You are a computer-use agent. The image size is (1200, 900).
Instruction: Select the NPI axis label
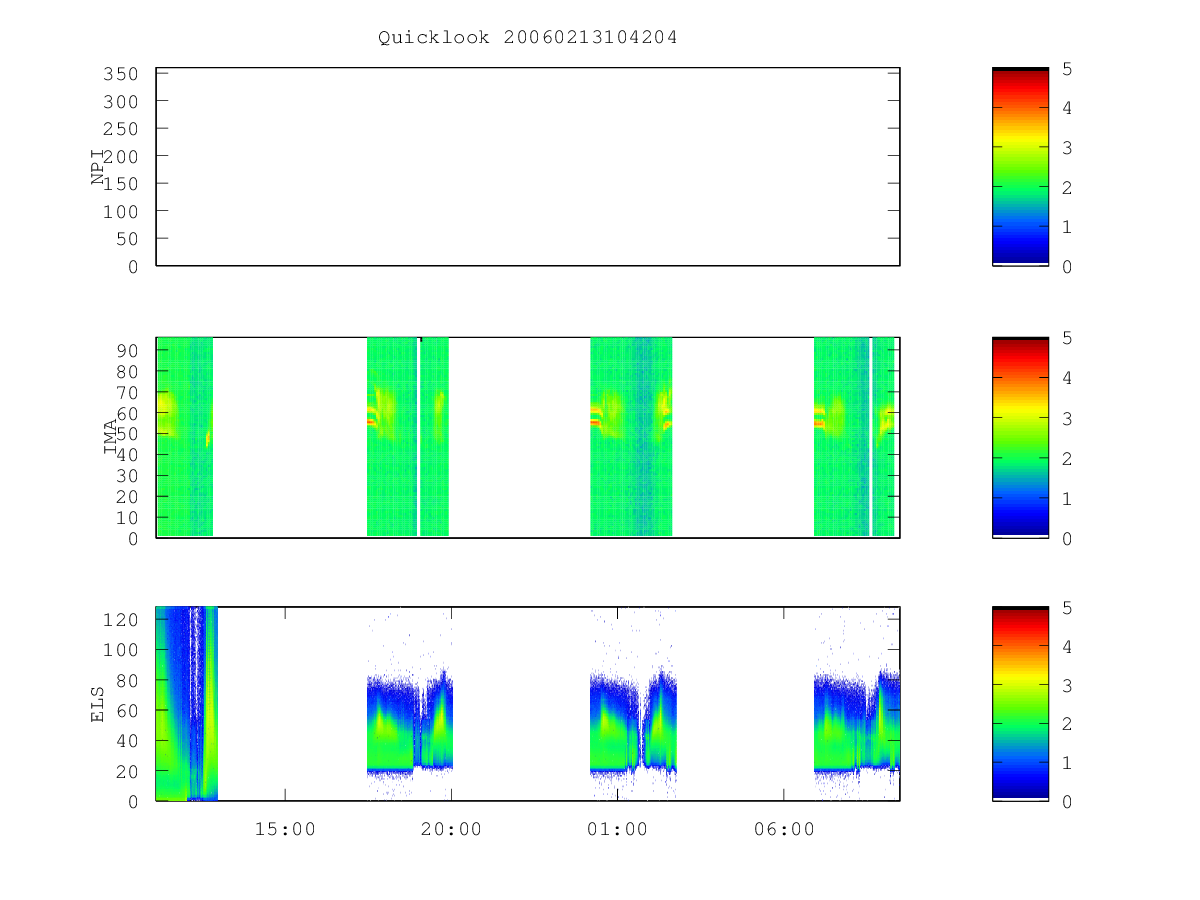98,167
